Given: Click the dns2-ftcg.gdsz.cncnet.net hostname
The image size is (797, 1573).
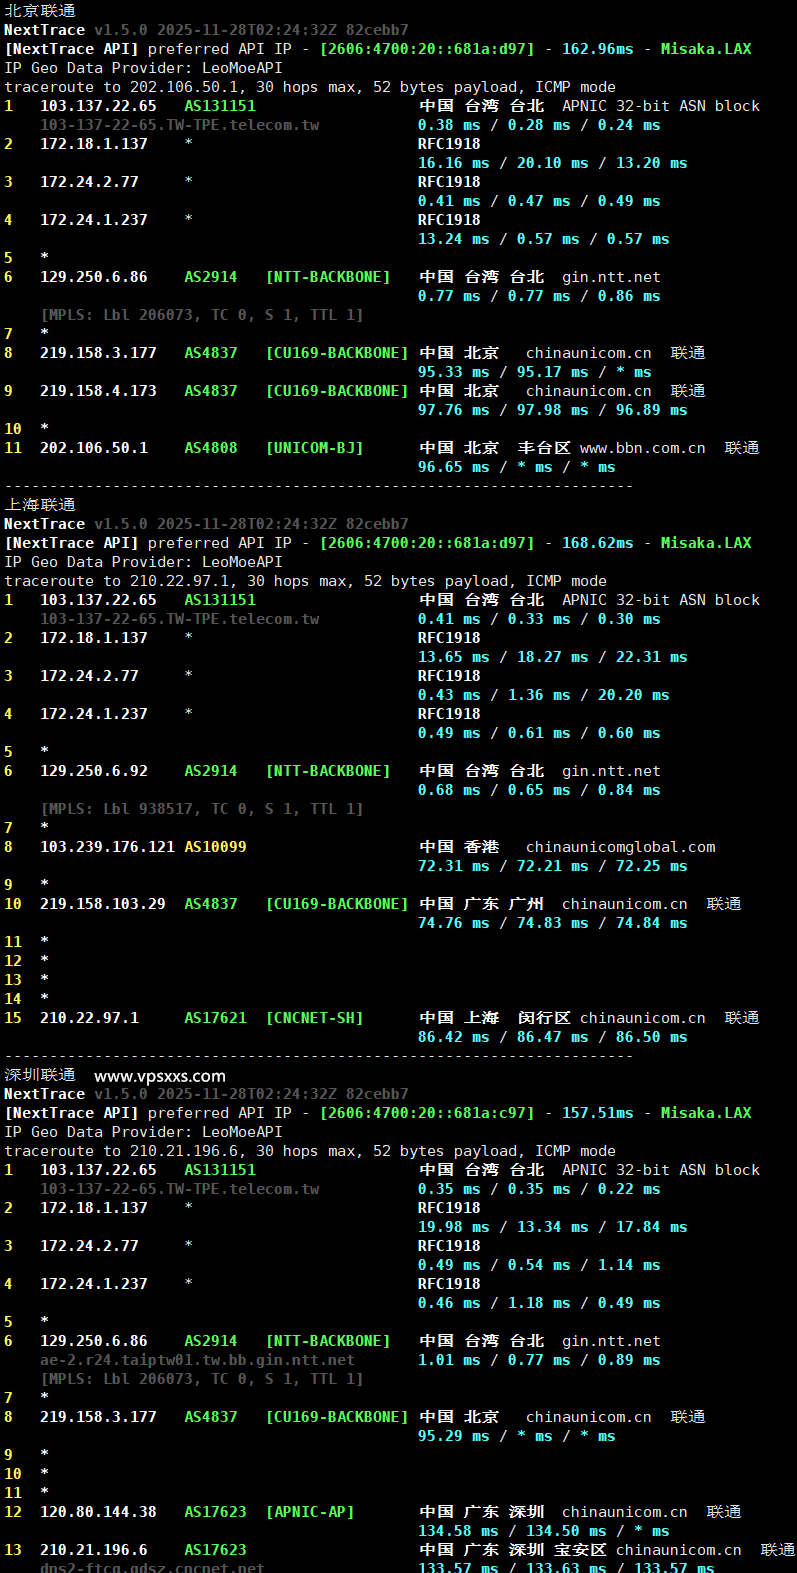Looking at the screenshot, I should pyautogui.click(x=152, y=1567).
